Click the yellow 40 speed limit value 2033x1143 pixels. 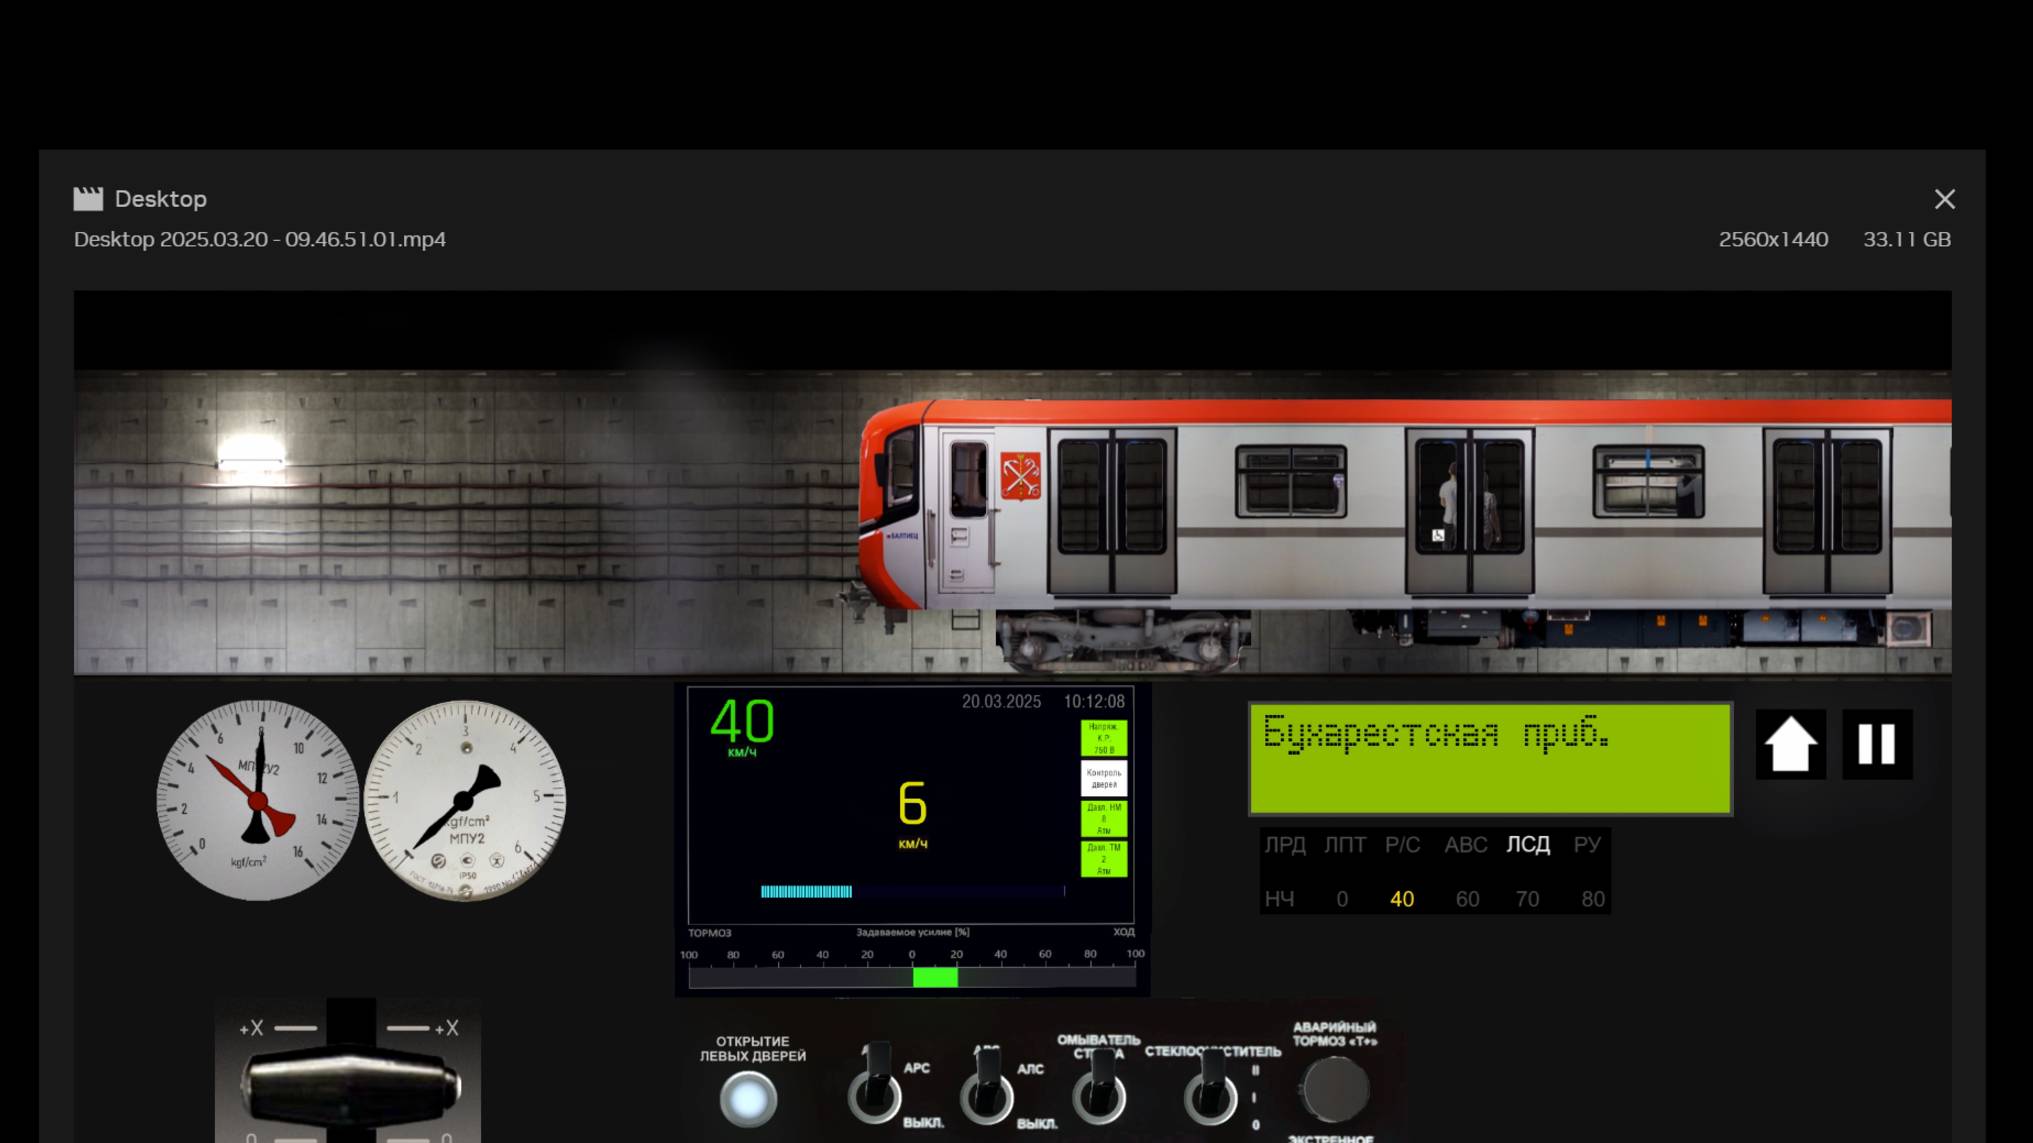point(1401,899)
